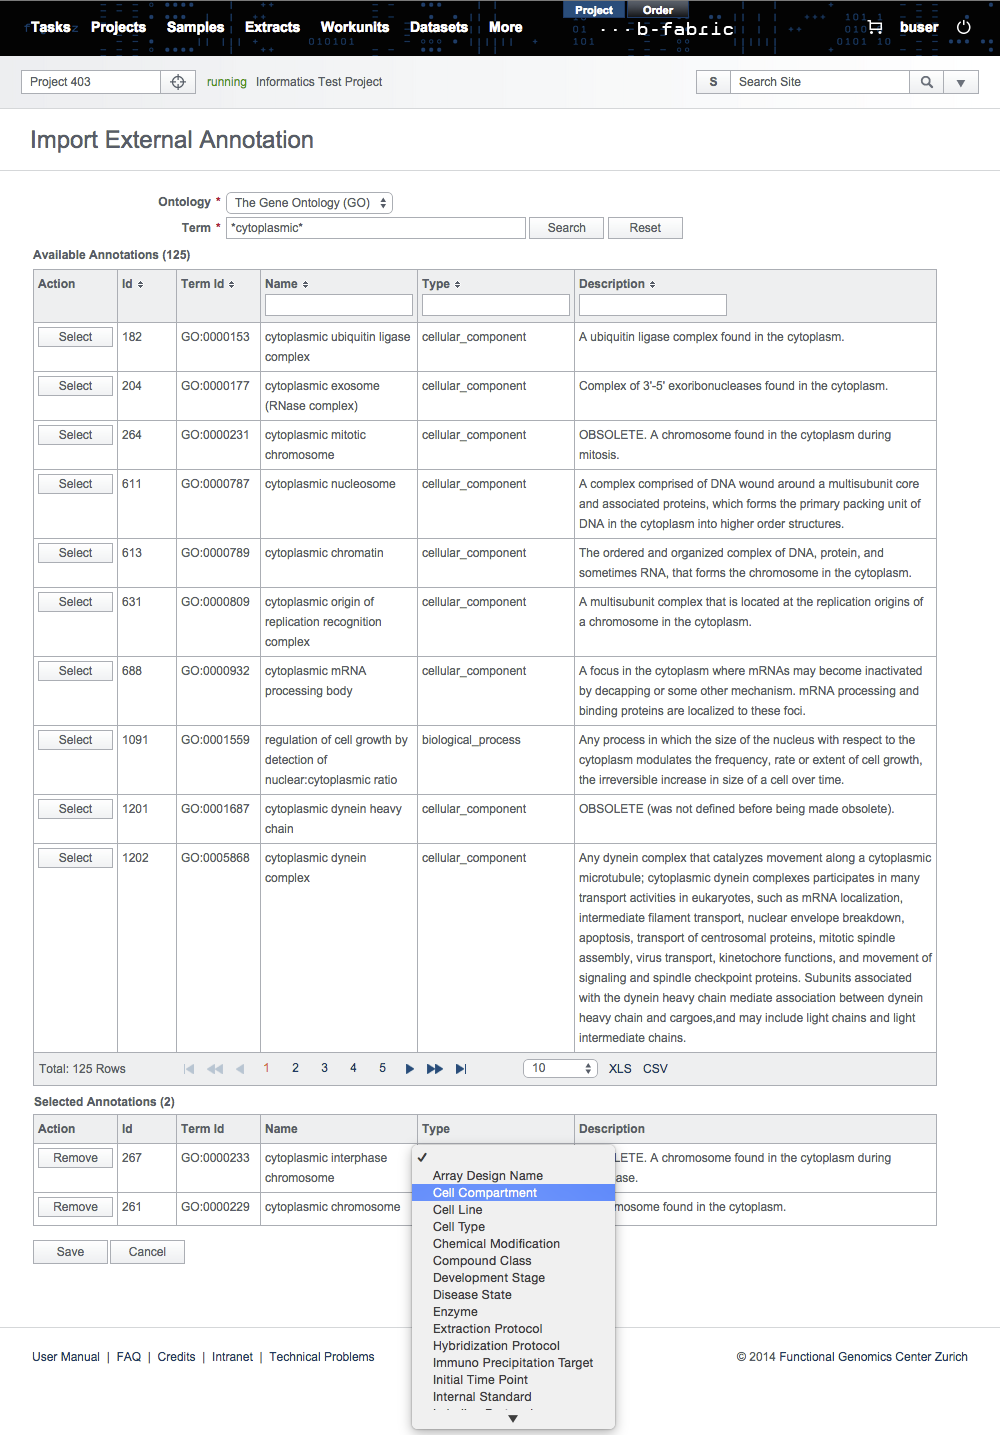This screenshot has width=1000, height=1435.
Task: Sort table by Term Id column
Action: click(208, 284)
